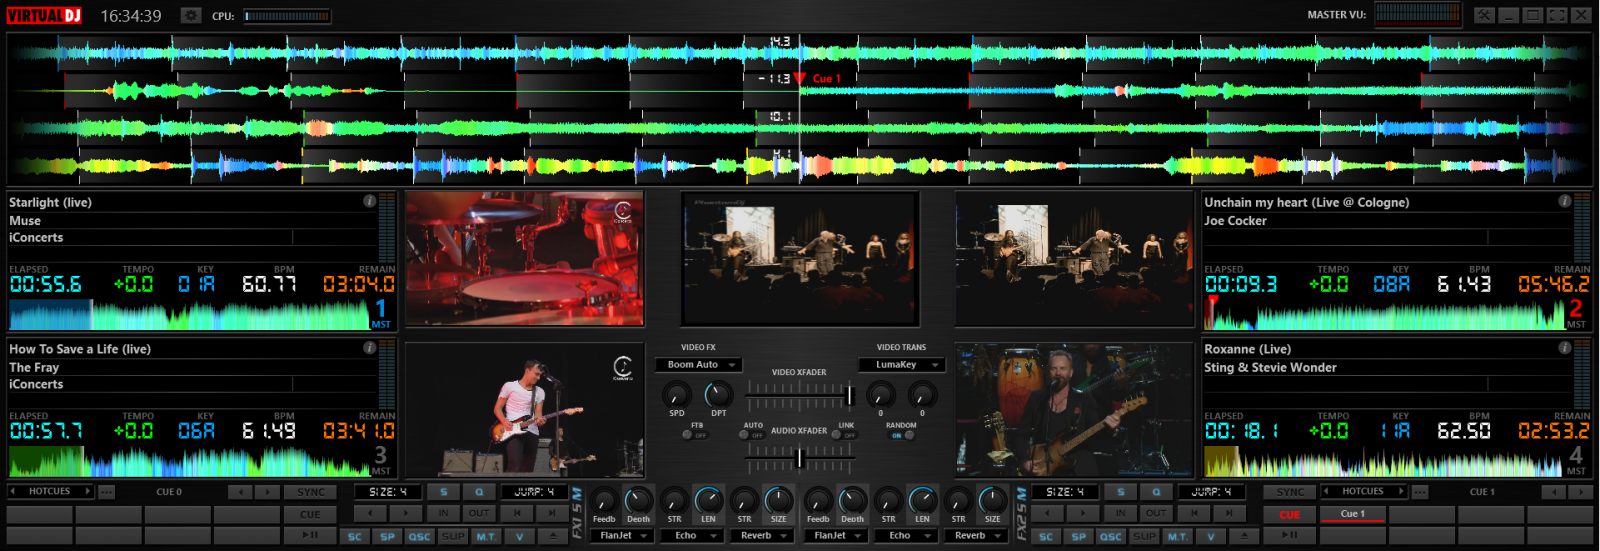
Task: Click the left deck eject icon
Action: (x=553, y=536)
